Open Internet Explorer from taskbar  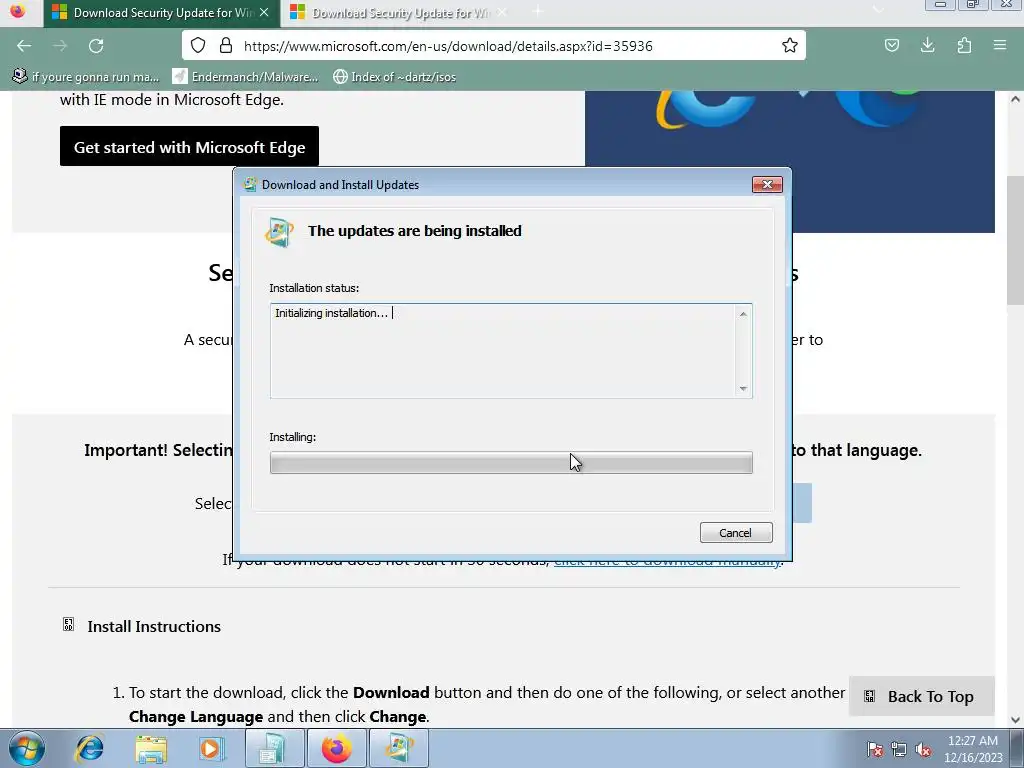click(x=89, y=748)
